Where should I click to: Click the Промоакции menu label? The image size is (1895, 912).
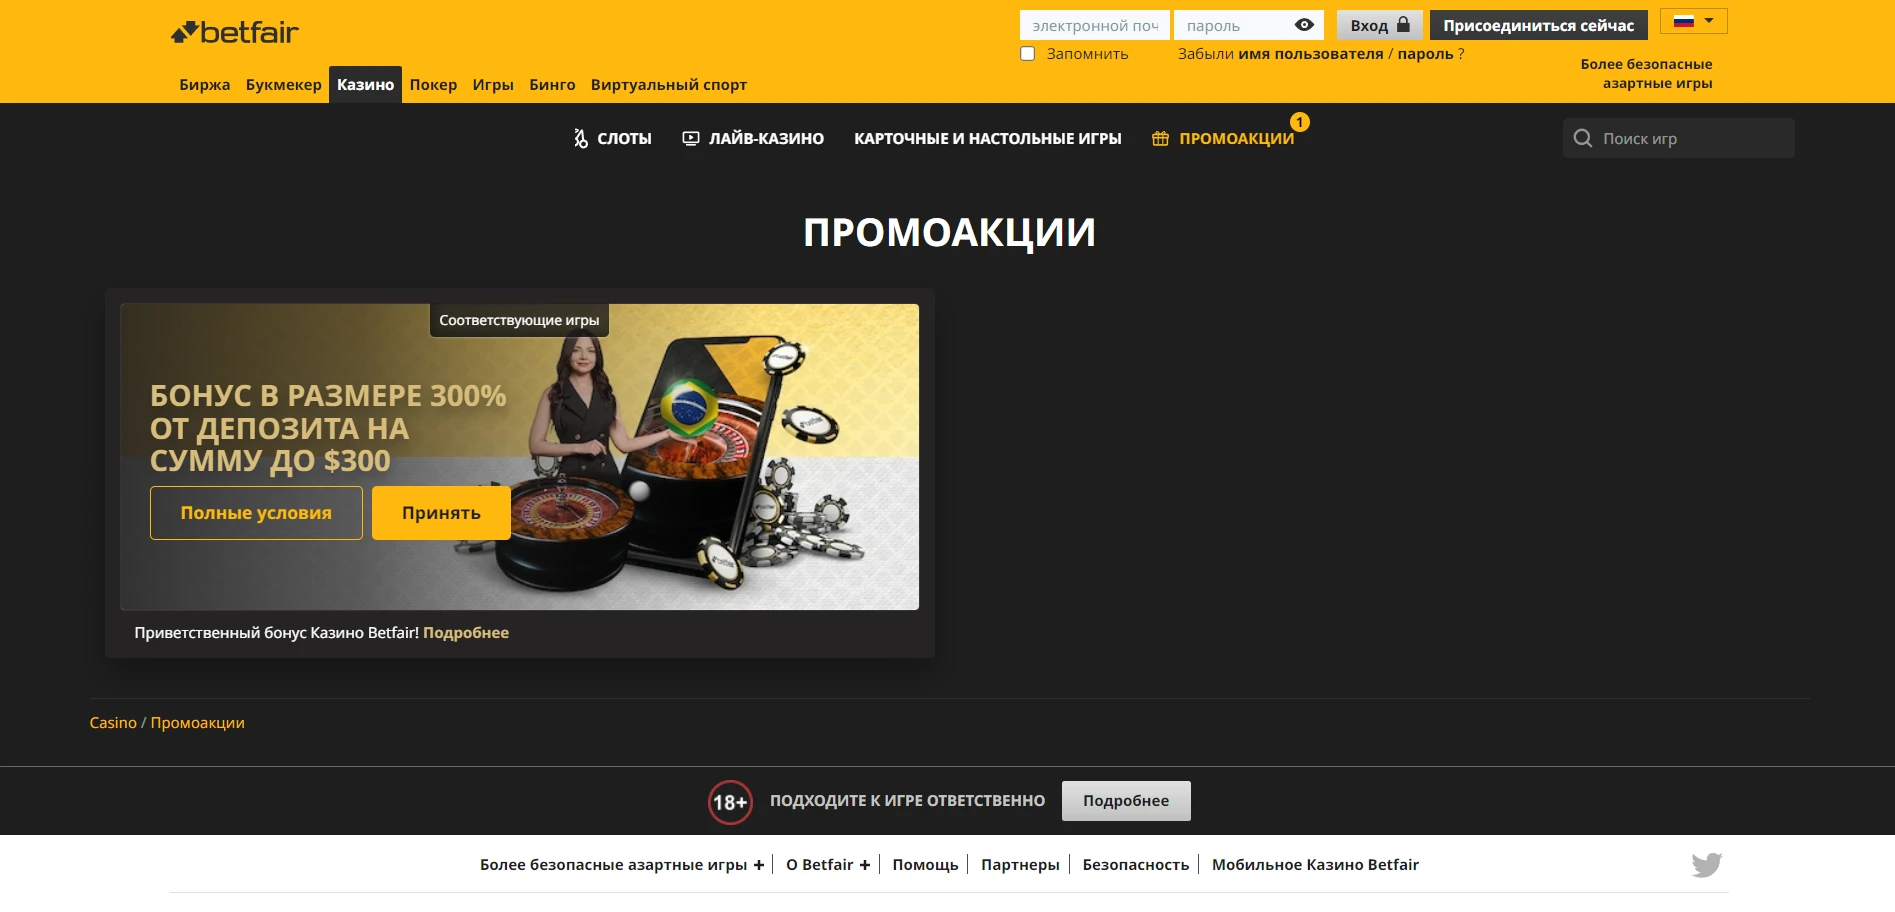[x=1236, y=138]
